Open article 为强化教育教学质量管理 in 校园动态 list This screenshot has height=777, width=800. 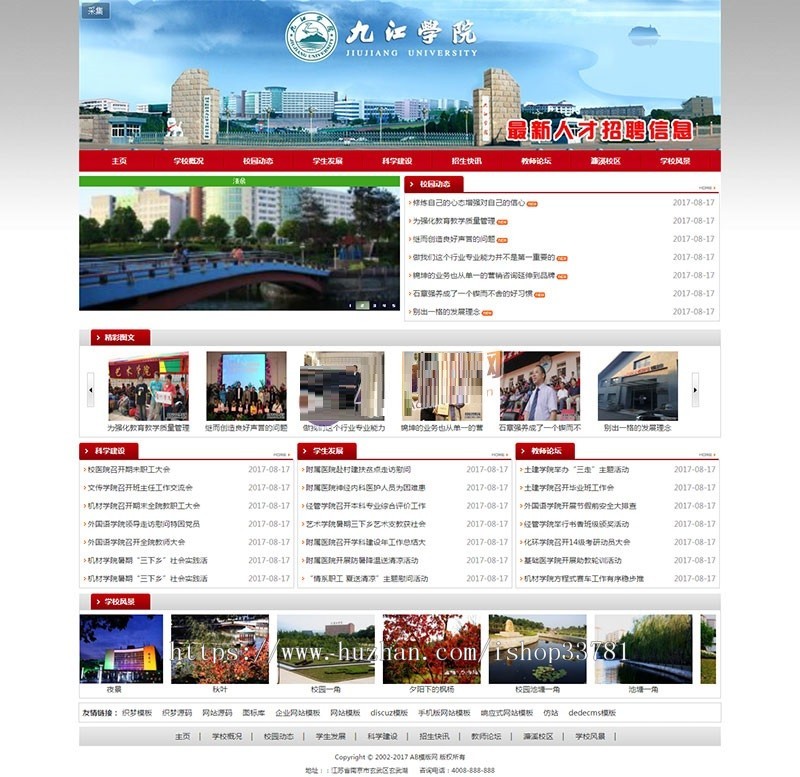(x=454, y=221)
